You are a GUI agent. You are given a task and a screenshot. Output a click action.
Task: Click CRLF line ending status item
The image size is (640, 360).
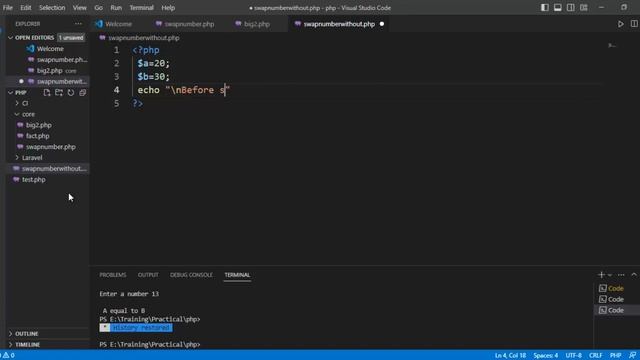point(596,356)
